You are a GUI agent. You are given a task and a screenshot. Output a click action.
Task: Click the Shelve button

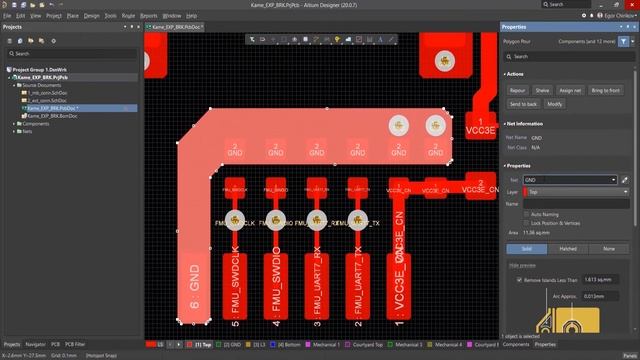click(x=542, y=91)
